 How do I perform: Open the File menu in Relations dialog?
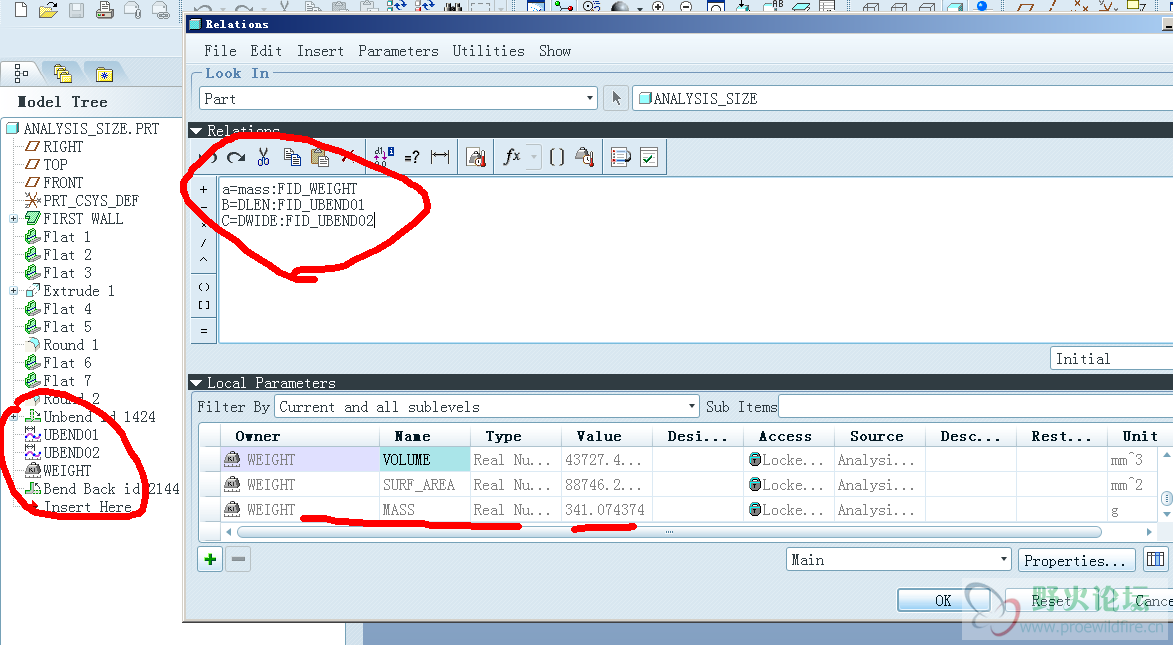pos(220,51)
